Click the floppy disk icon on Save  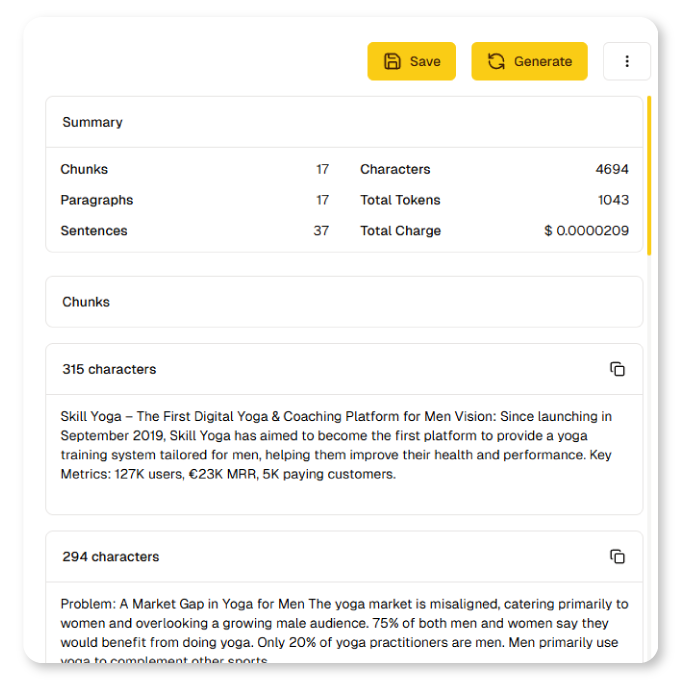[x=393, y=61]
